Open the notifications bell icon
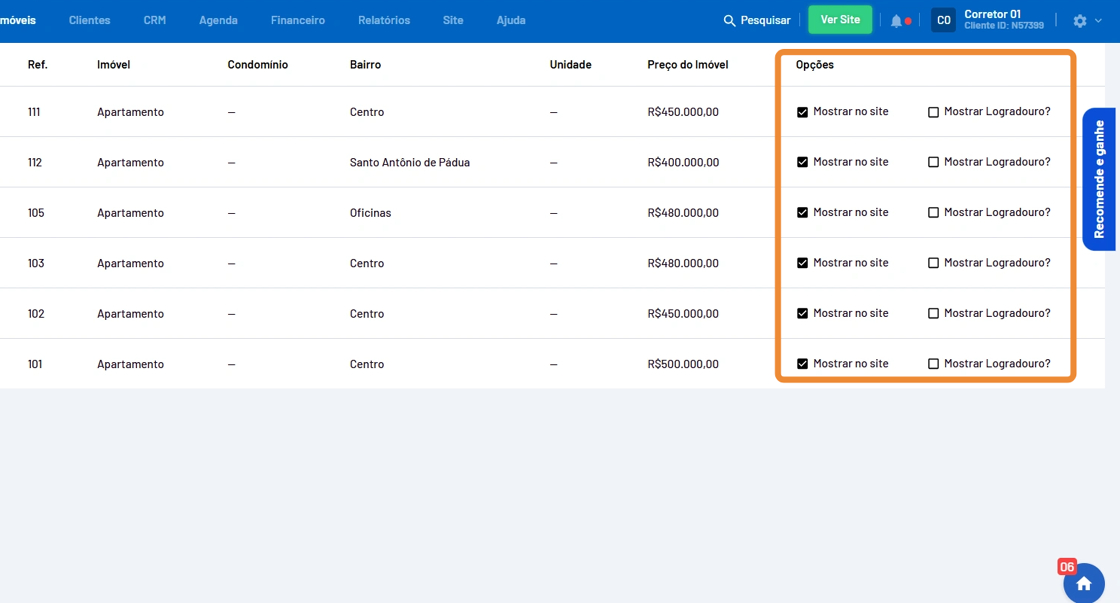 pyautogui.click(x=896, y=20)
